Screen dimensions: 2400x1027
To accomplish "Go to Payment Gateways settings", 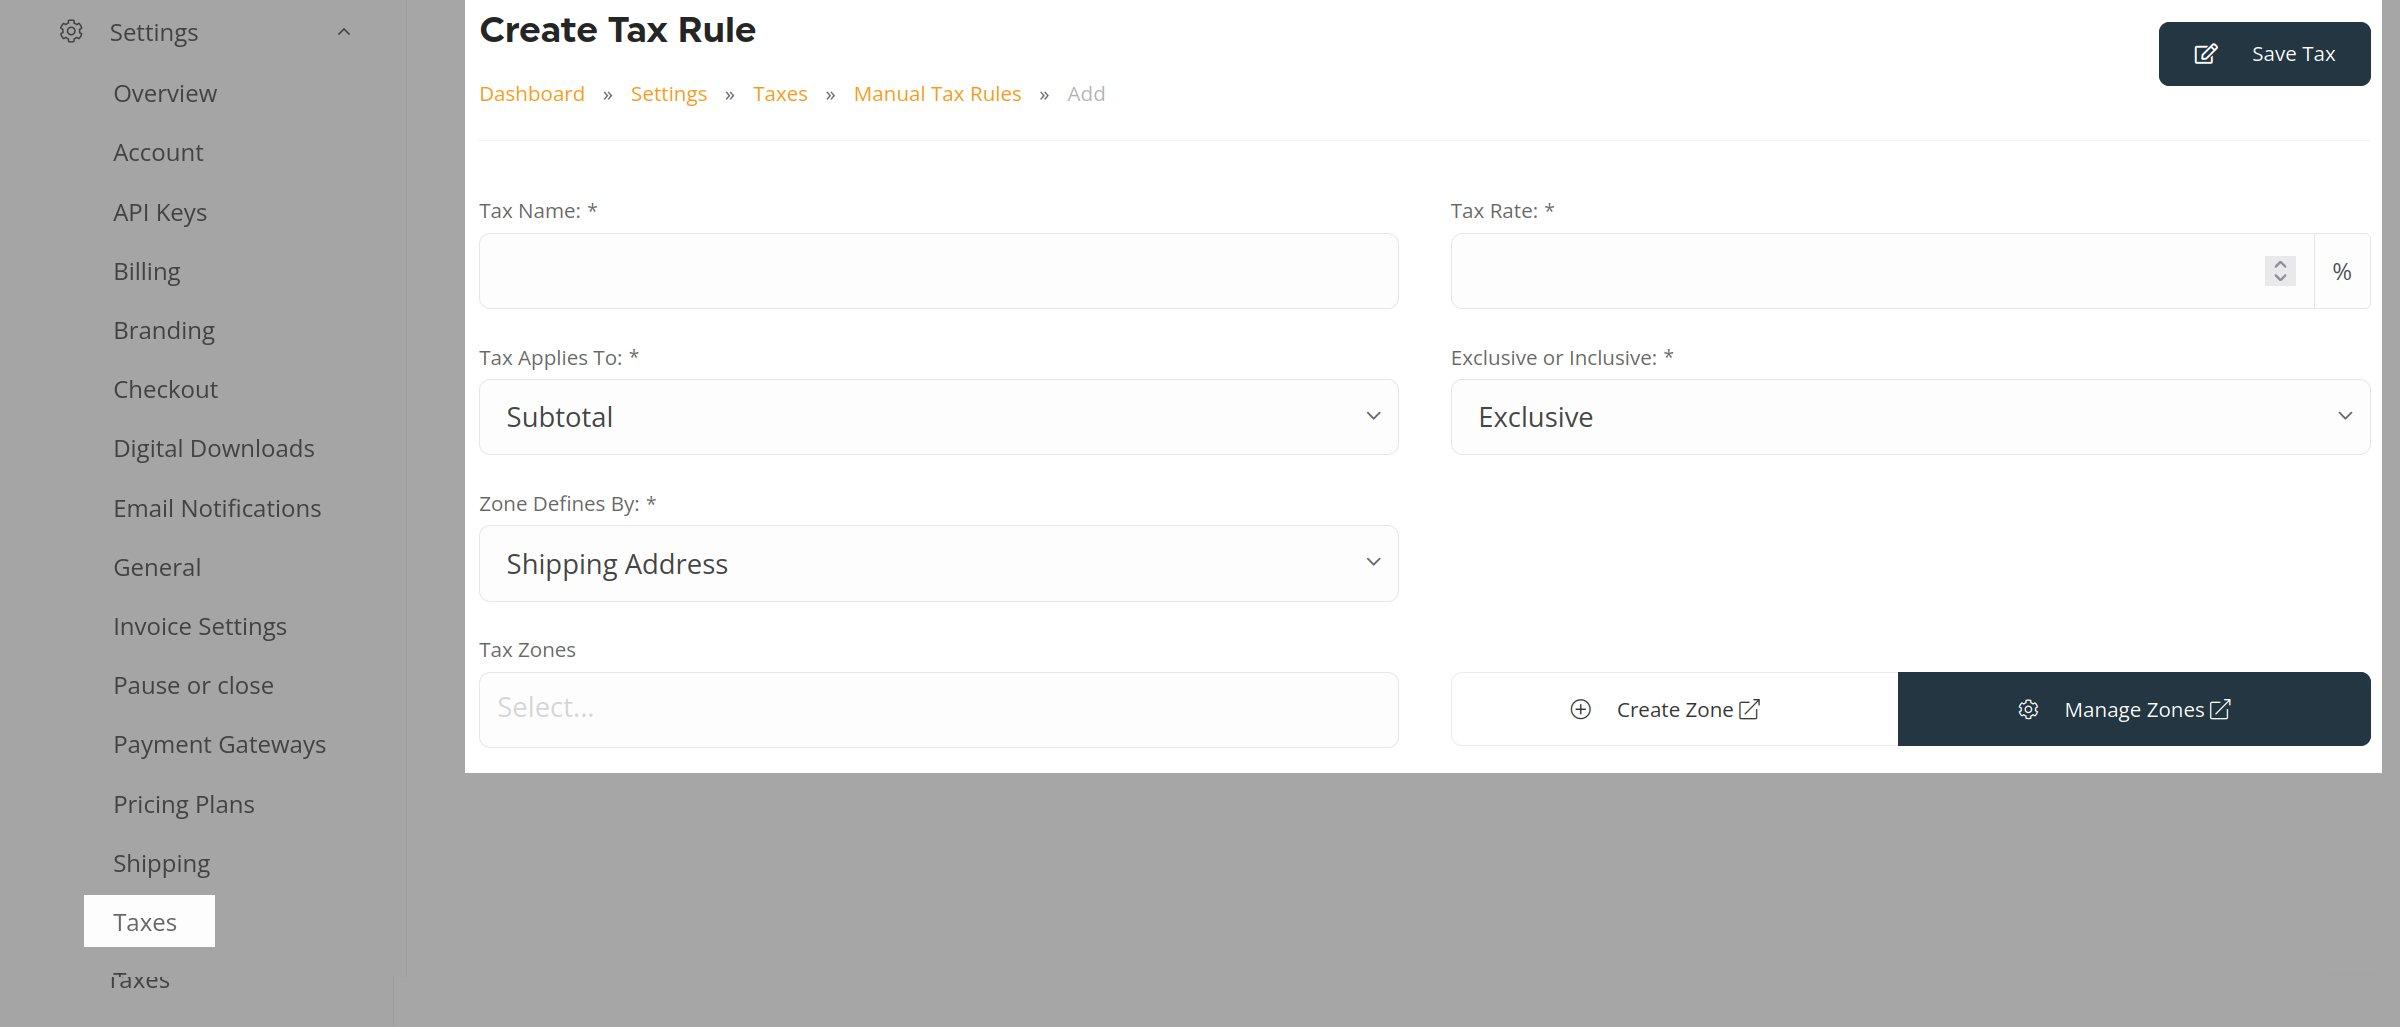I will [219, 745].
